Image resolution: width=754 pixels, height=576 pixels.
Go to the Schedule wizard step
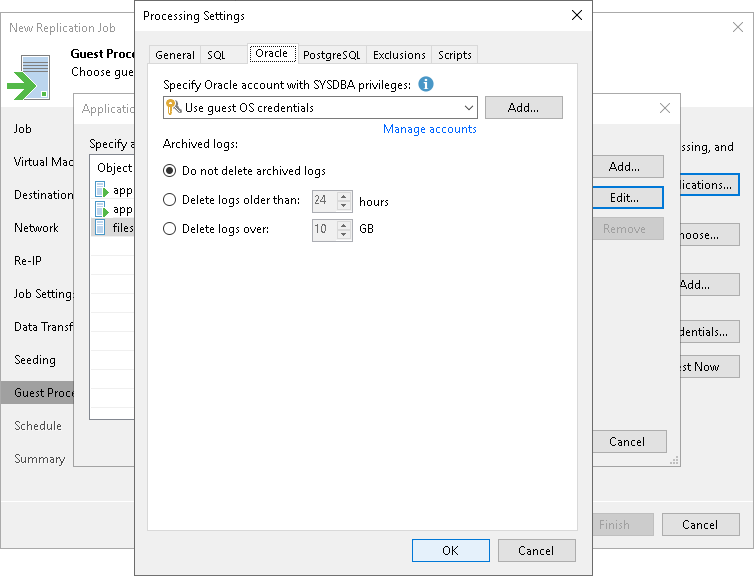click(x=38, y=426)
